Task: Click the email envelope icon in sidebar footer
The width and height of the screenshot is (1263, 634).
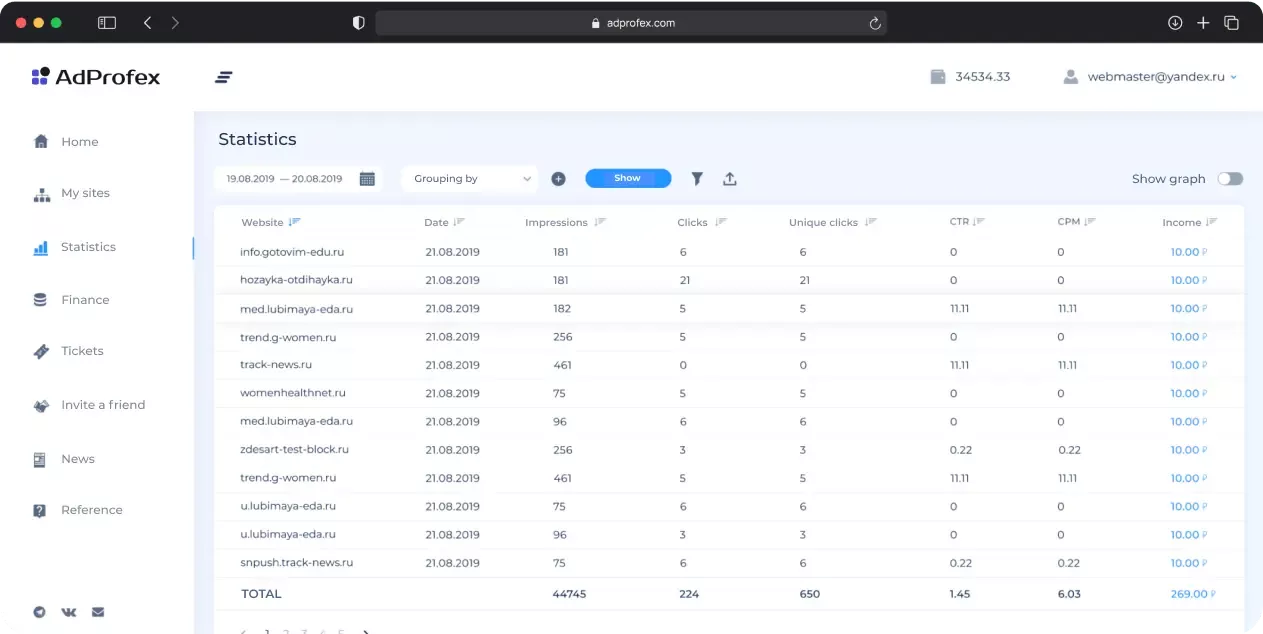Action: (x=98, y=612)
